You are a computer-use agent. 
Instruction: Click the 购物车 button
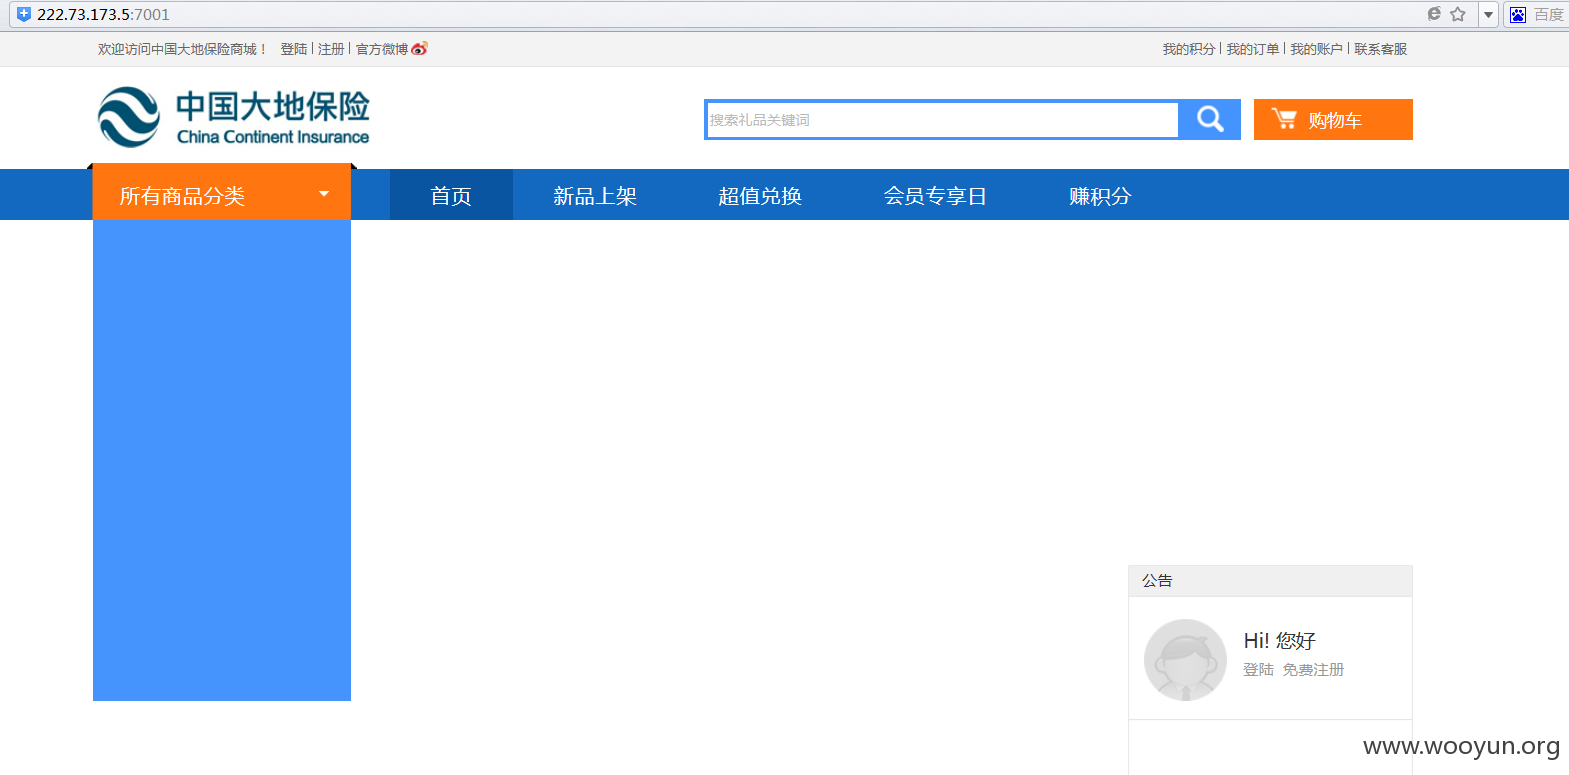click(x=1333, y=119)
